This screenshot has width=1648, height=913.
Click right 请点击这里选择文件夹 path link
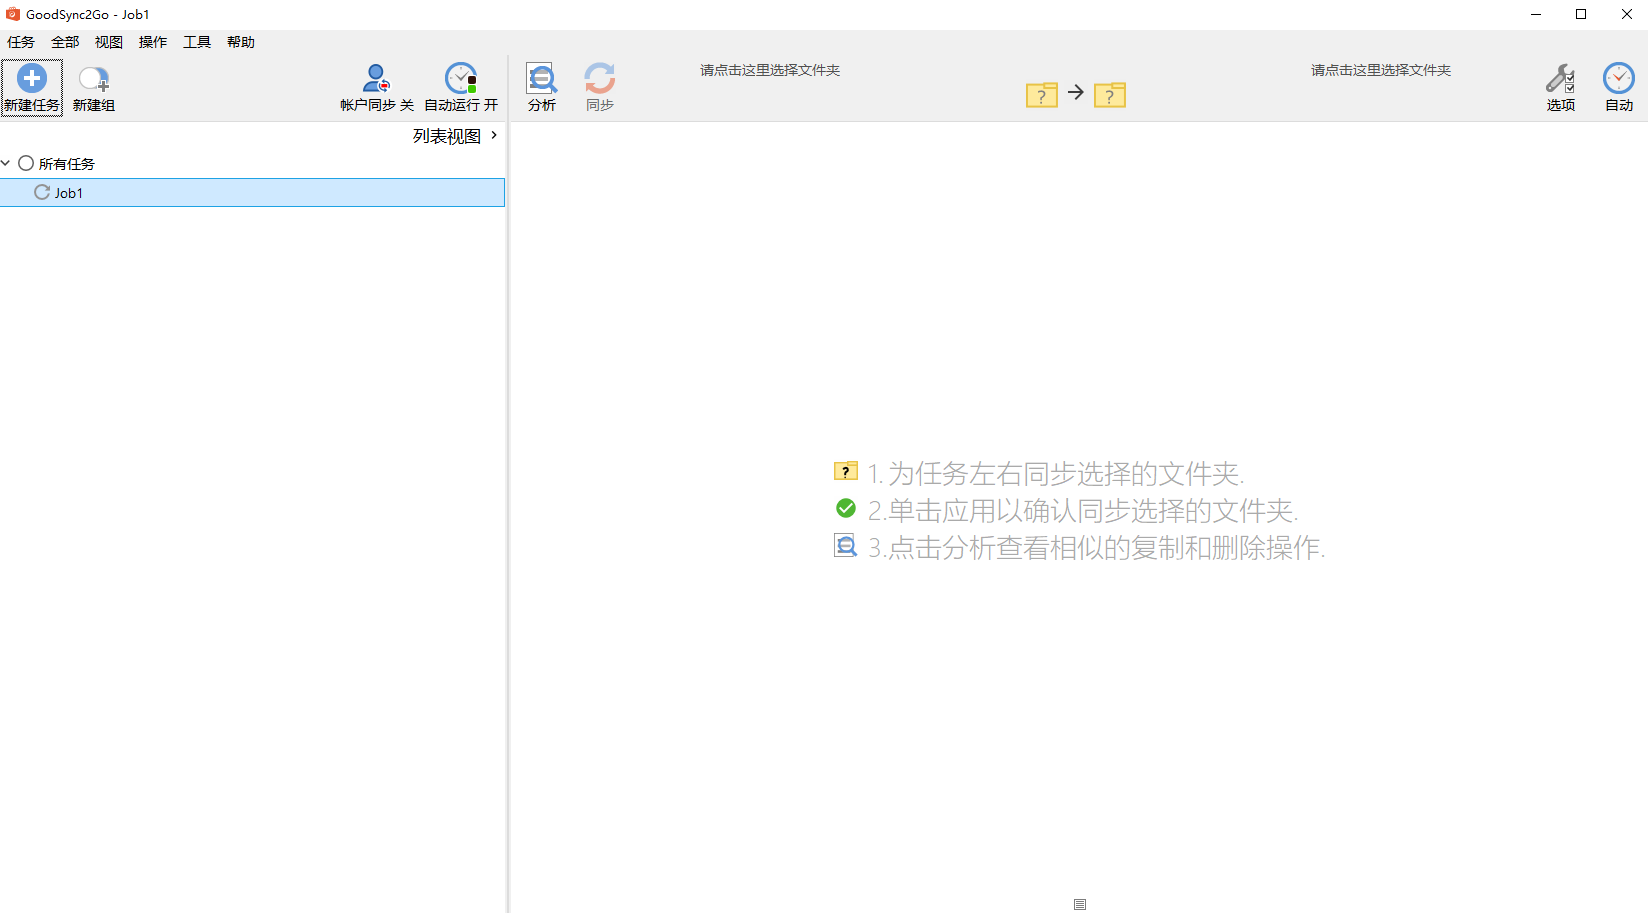(x=1381, y=70)
